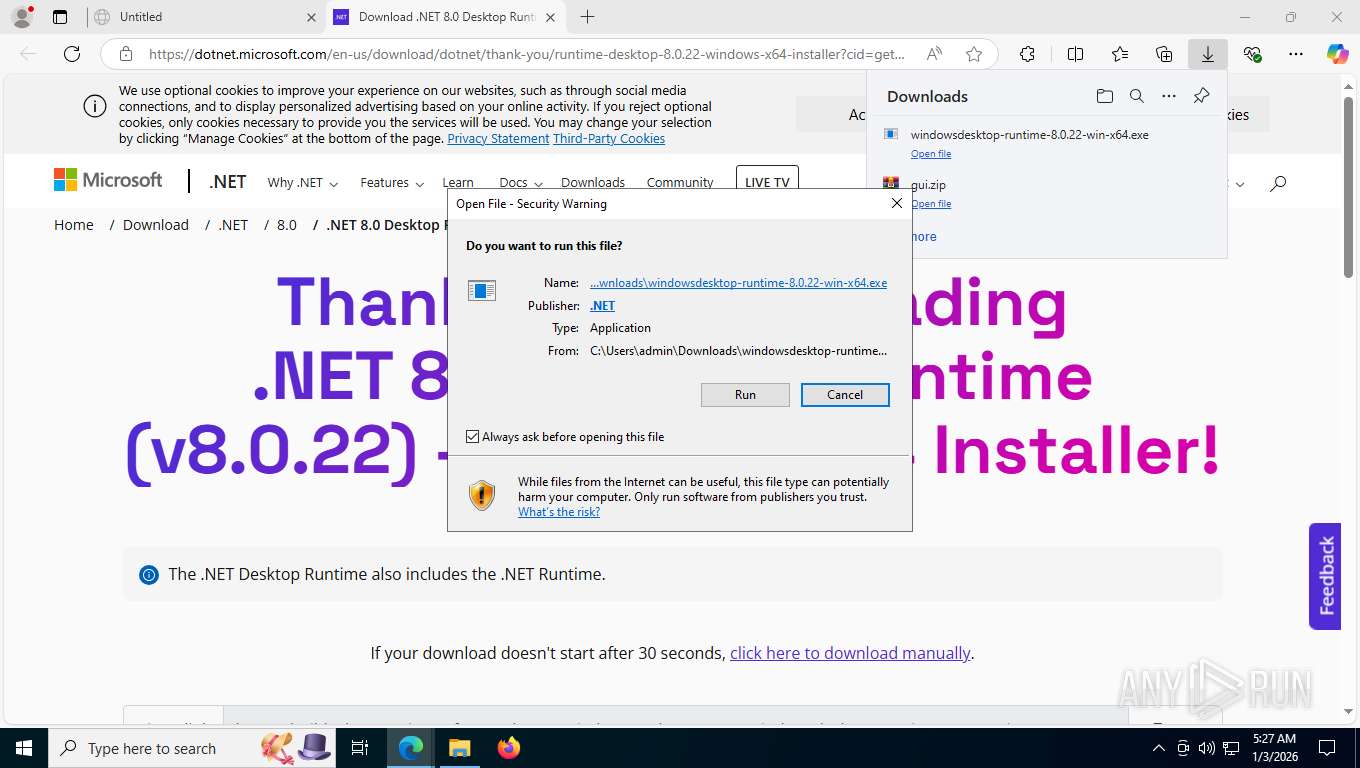Click the Home breadcrumb
Viewport: 1360px width, 768px height.
pos(74,225)
